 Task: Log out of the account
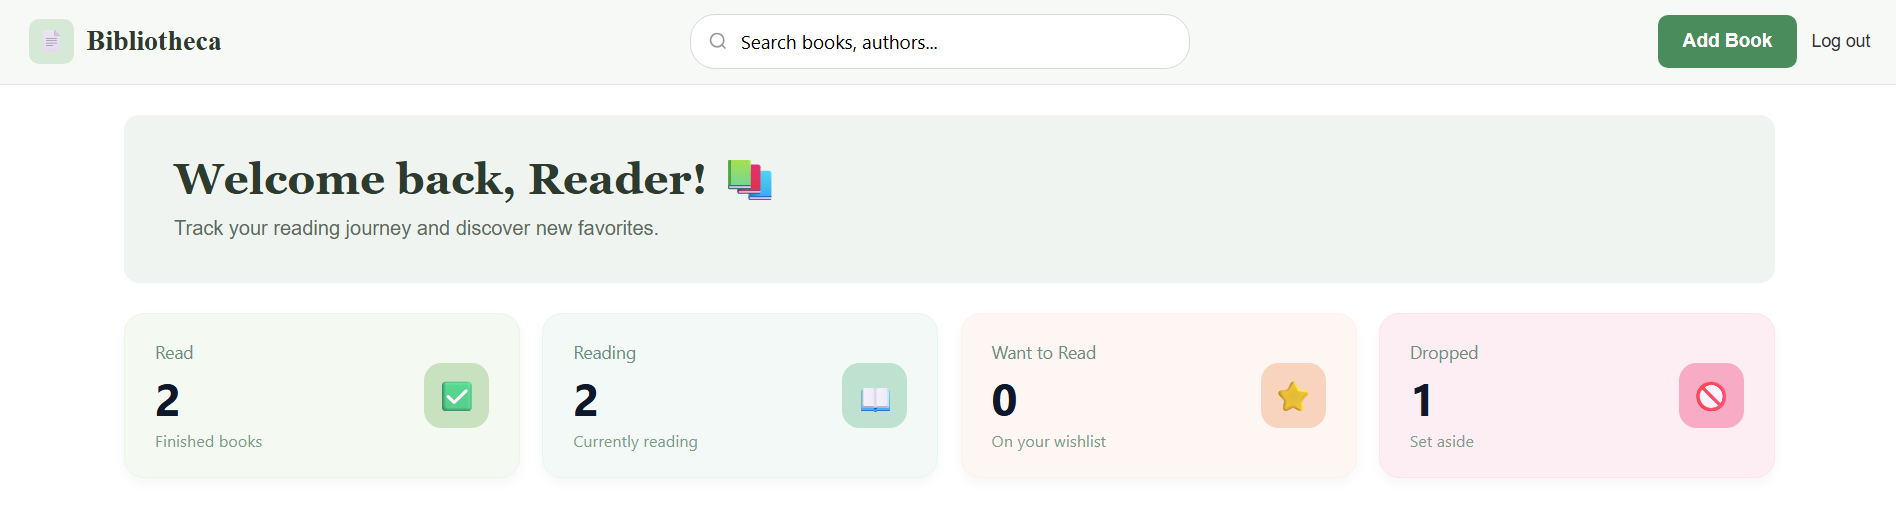click(x=1840, y=41)
